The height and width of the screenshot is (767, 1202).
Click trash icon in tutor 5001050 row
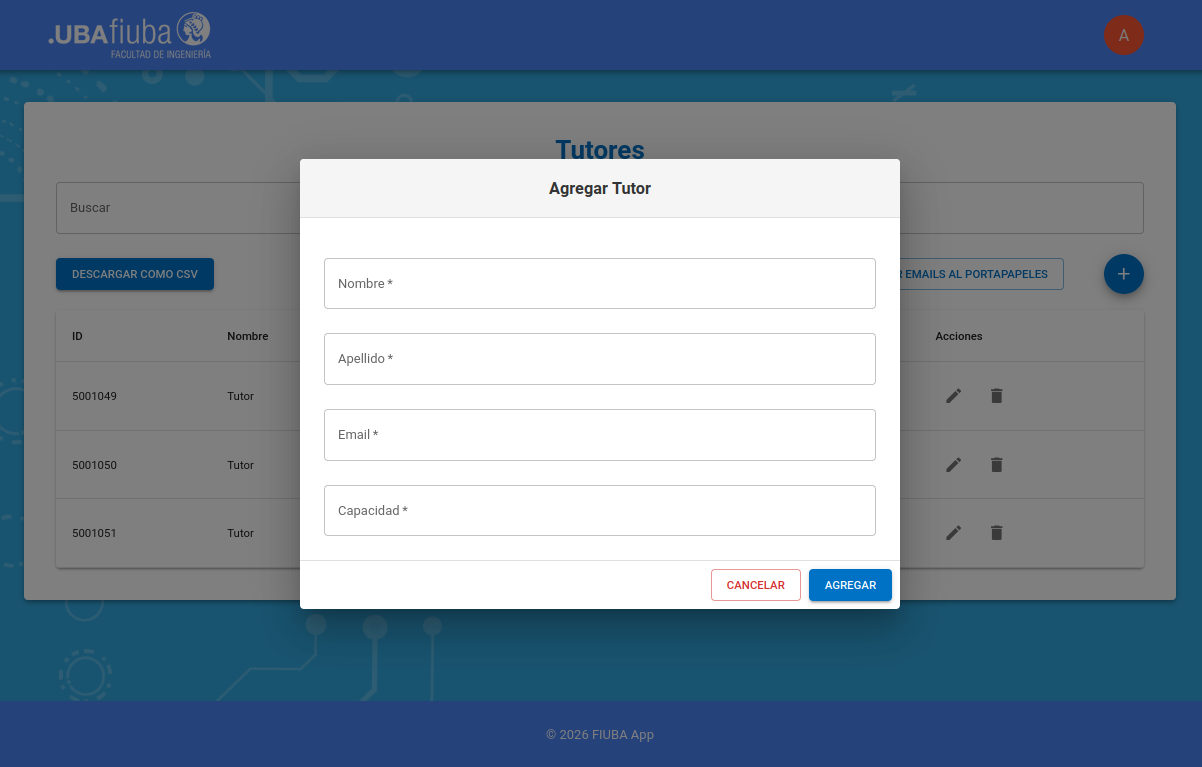[x=996, y=465]
